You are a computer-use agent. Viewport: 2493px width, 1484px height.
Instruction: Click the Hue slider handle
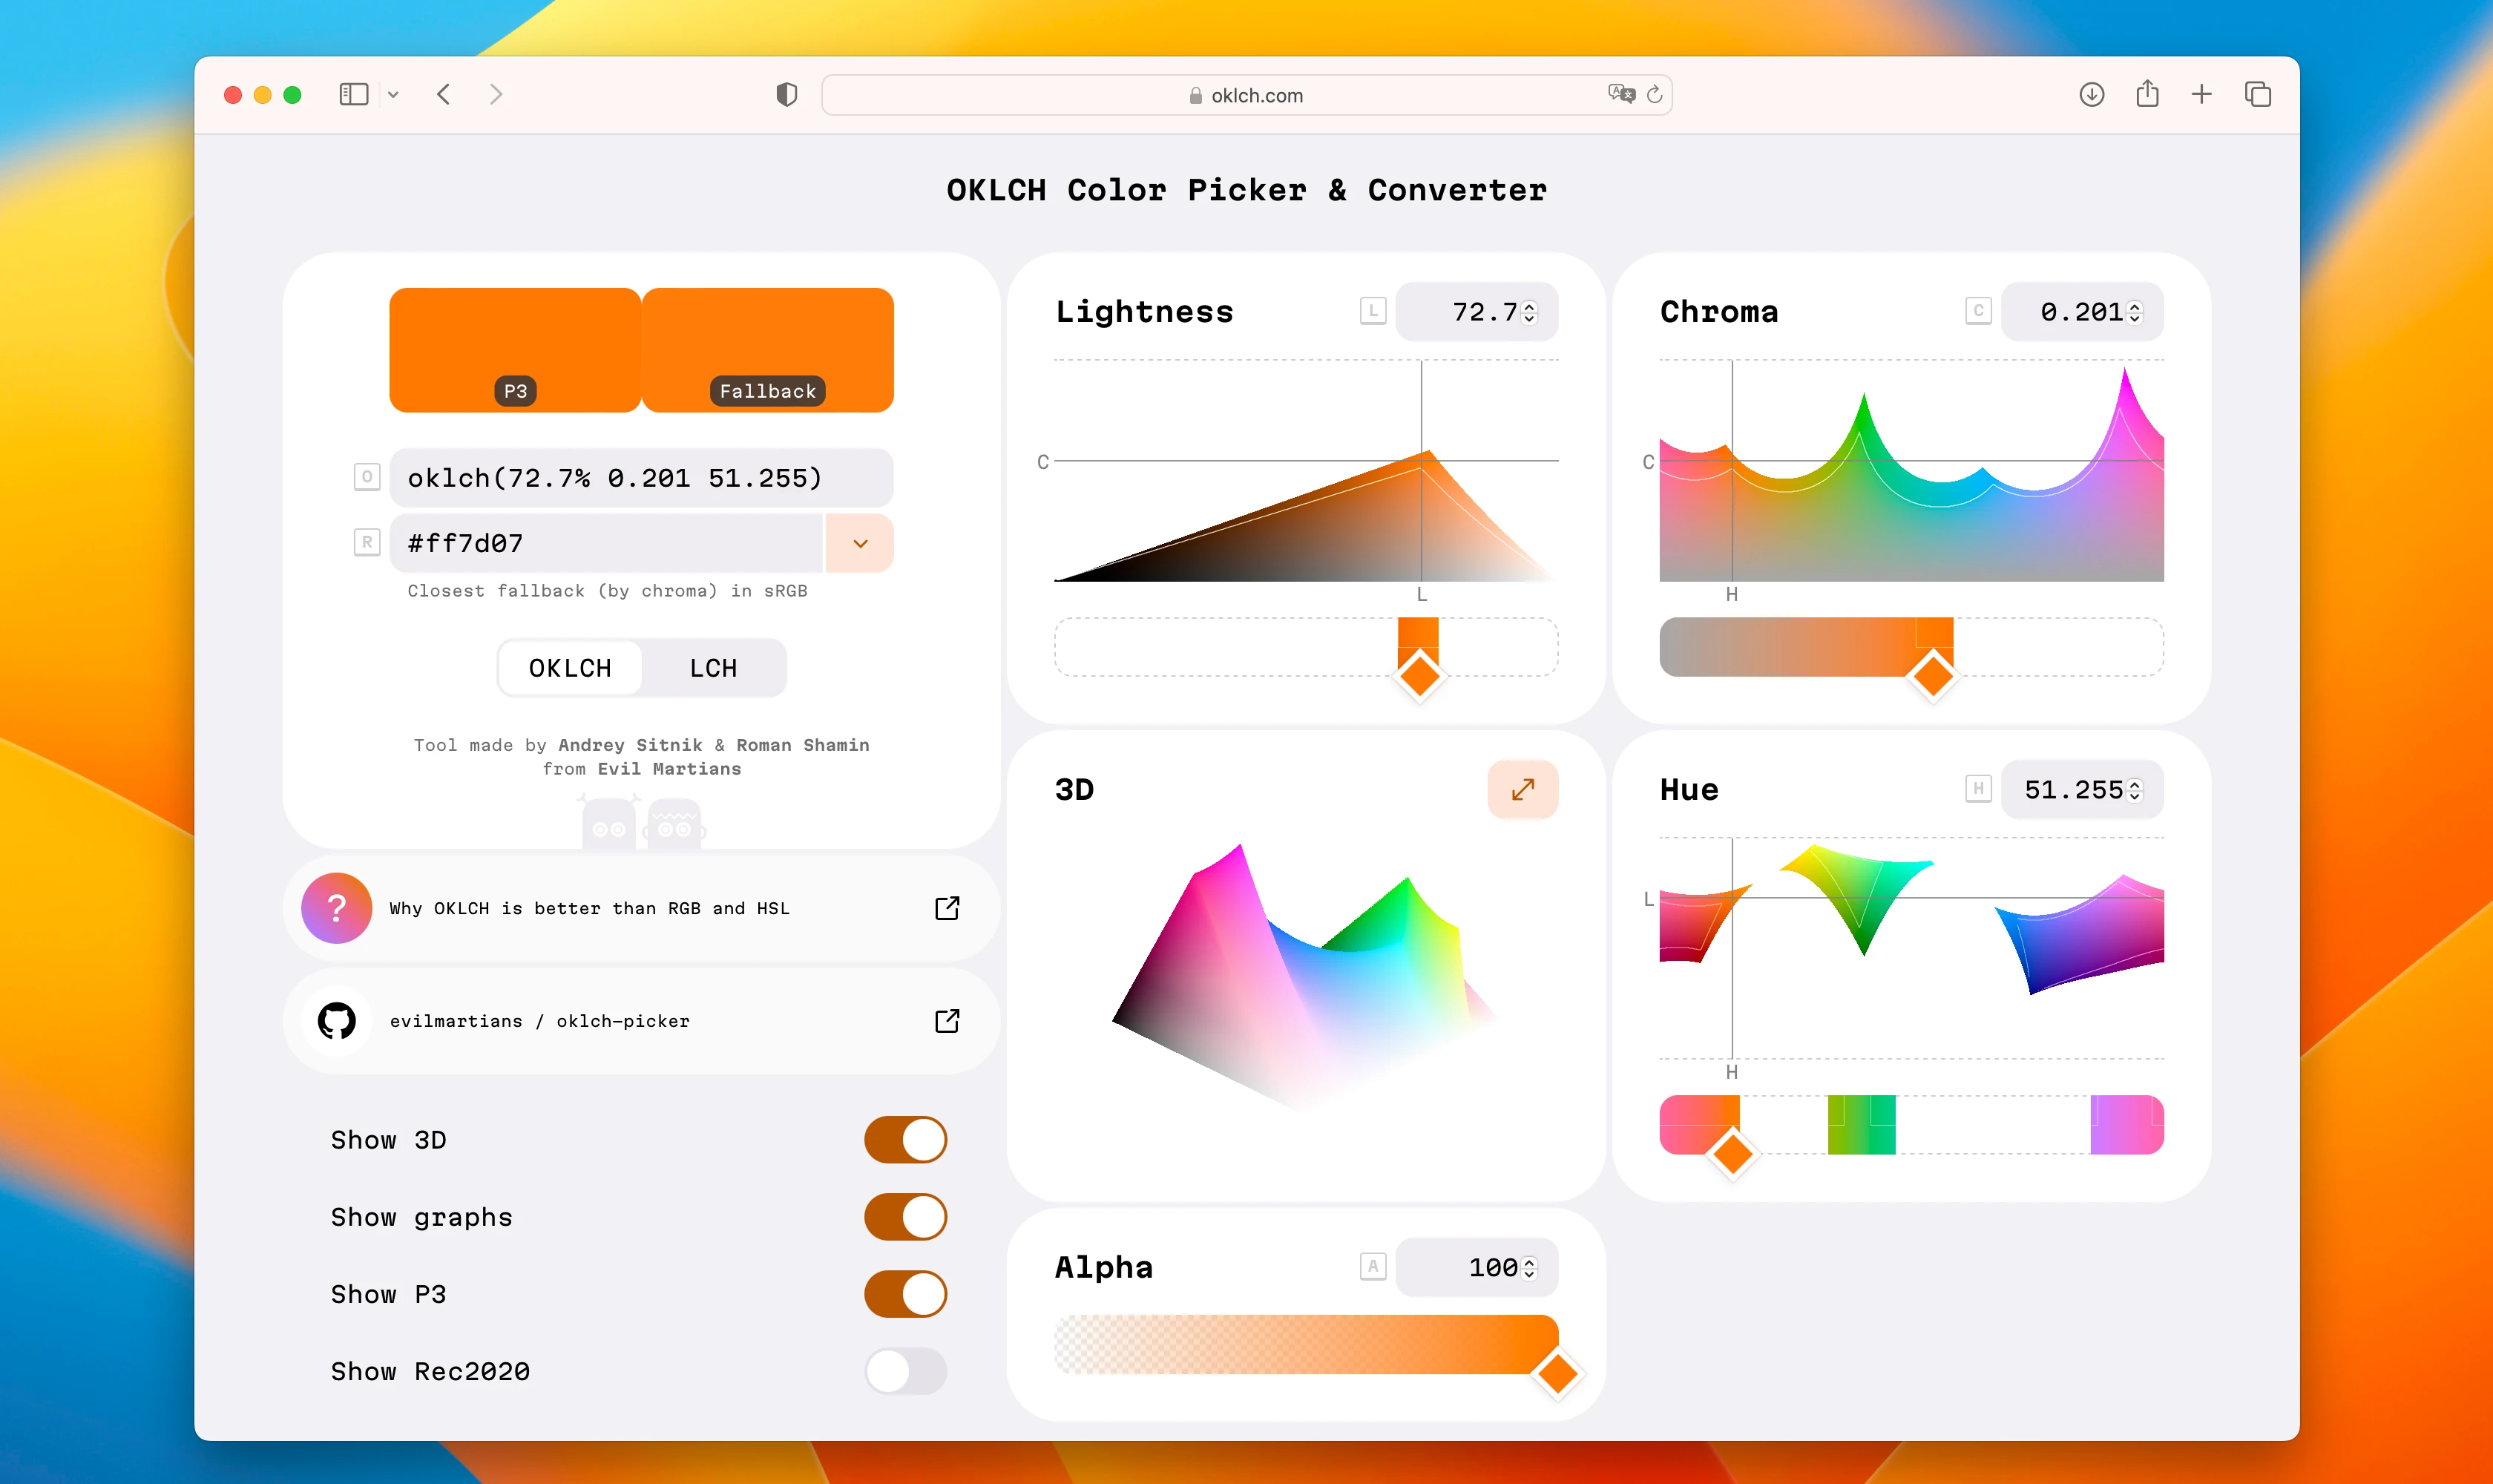coord(1733,1154)
